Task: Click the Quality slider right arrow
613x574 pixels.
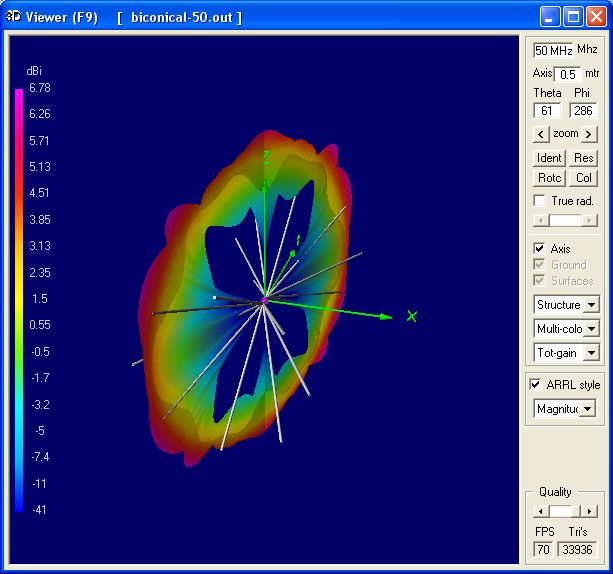Action: pyautogui.click(x=590, y=511)
